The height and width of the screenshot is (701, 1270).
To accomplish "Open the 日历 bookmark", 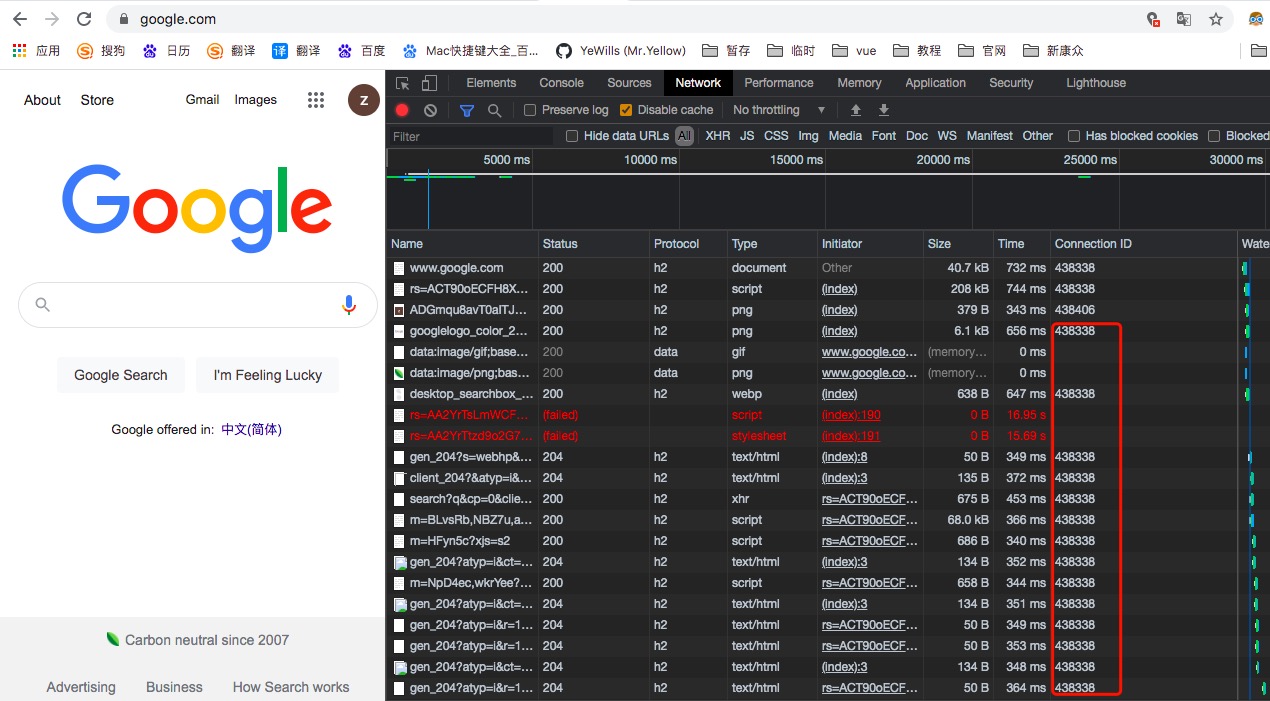I will coord(166,50).
